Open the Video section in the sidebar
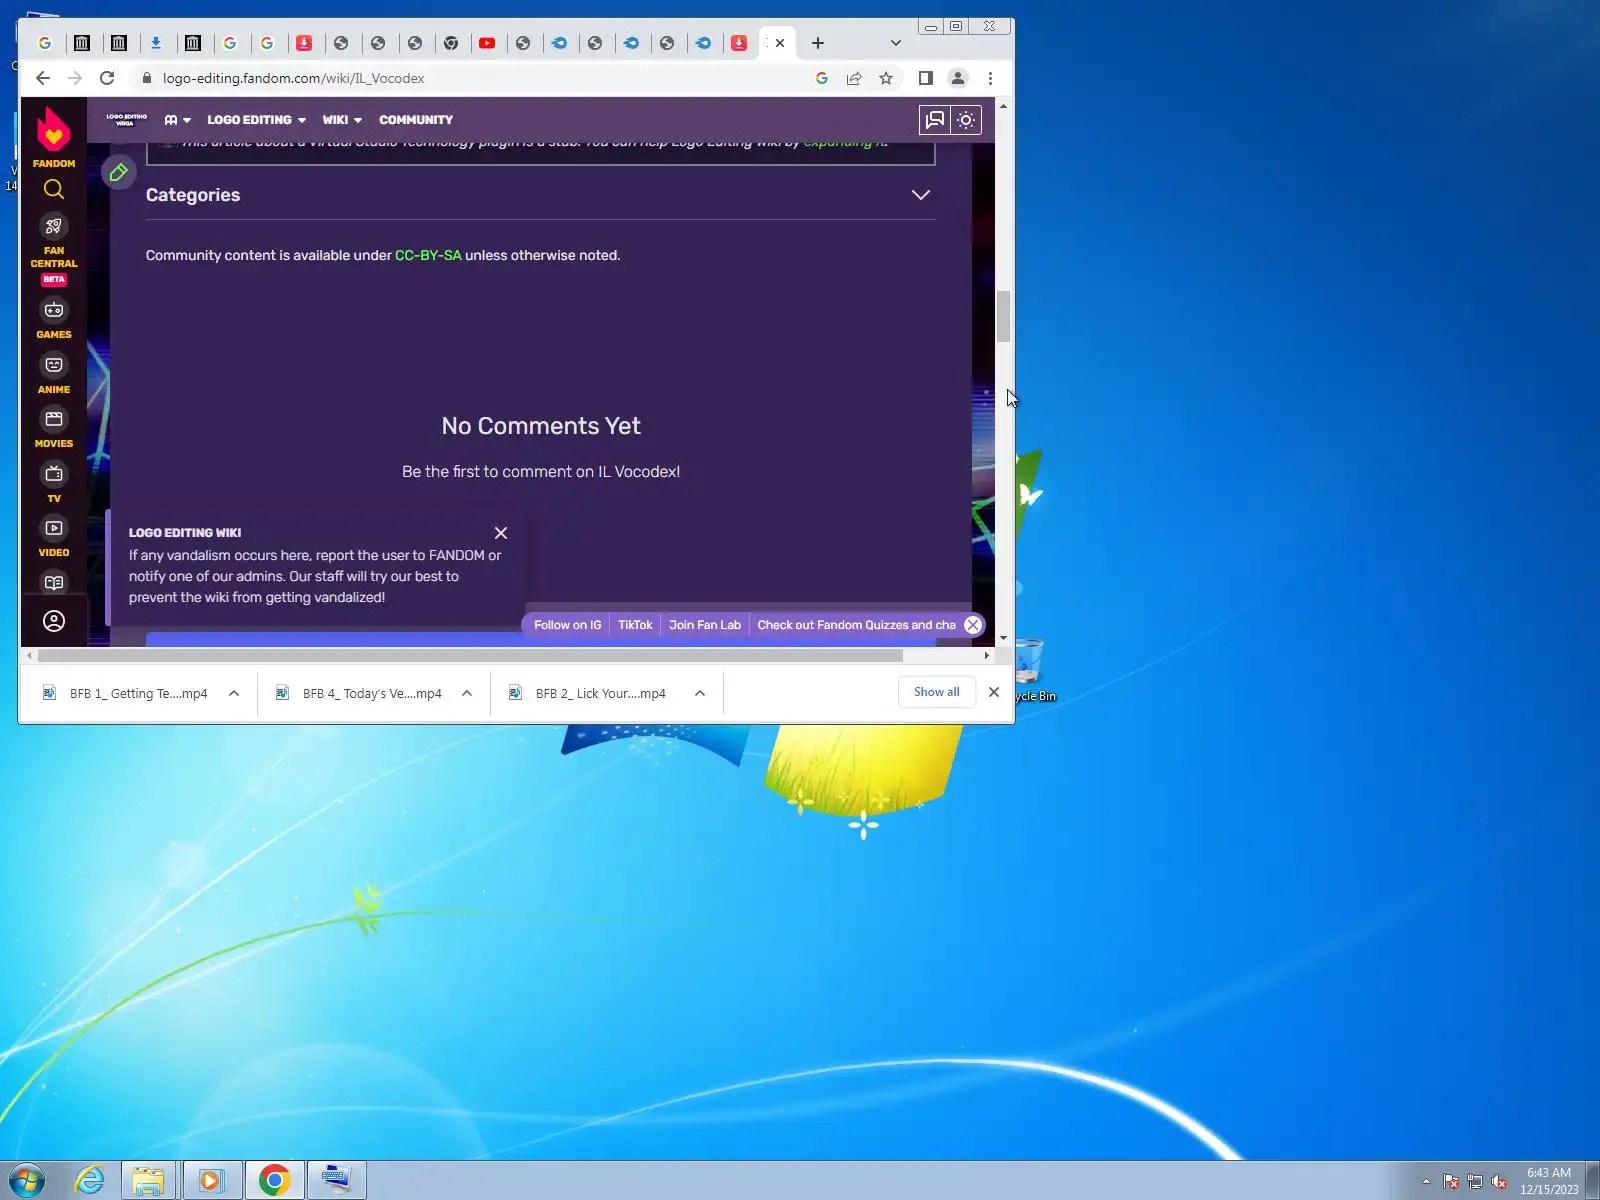The height and width of the screenshot is (1200, 1600). point(54,537)
